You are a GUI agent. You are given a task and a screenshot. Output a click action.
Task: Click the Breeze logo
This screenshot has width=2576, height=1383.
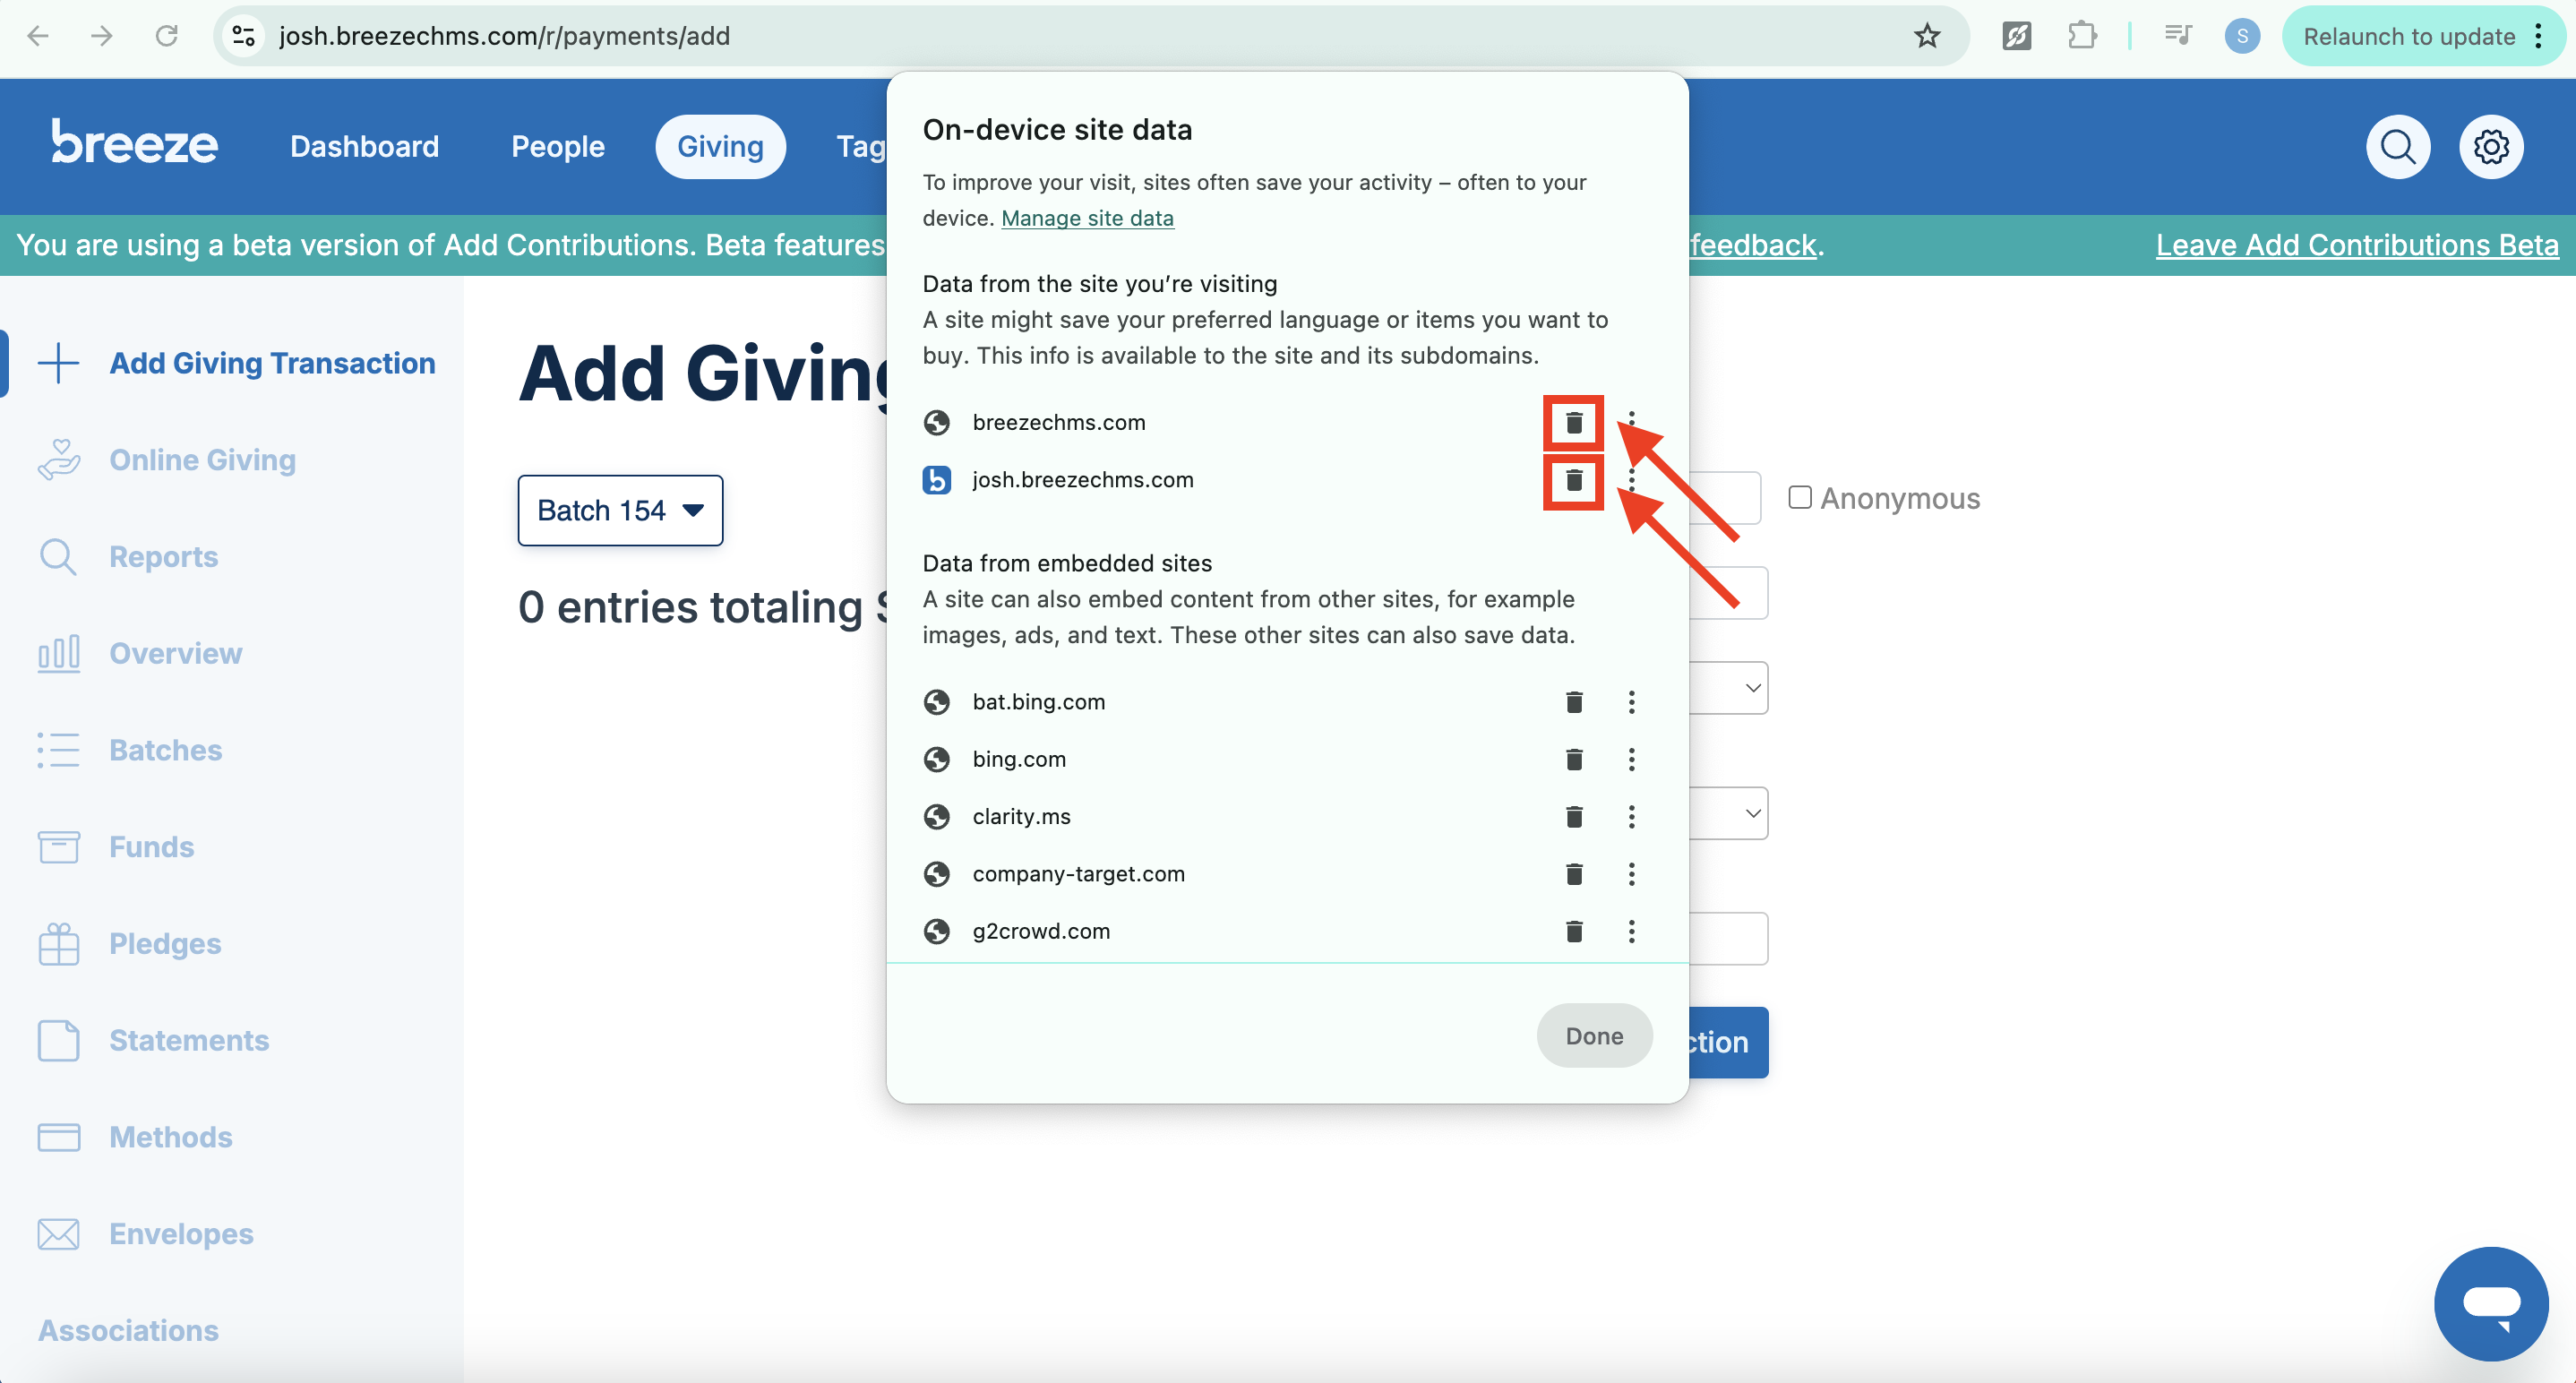pyautogui.click(x=134, y=143)
